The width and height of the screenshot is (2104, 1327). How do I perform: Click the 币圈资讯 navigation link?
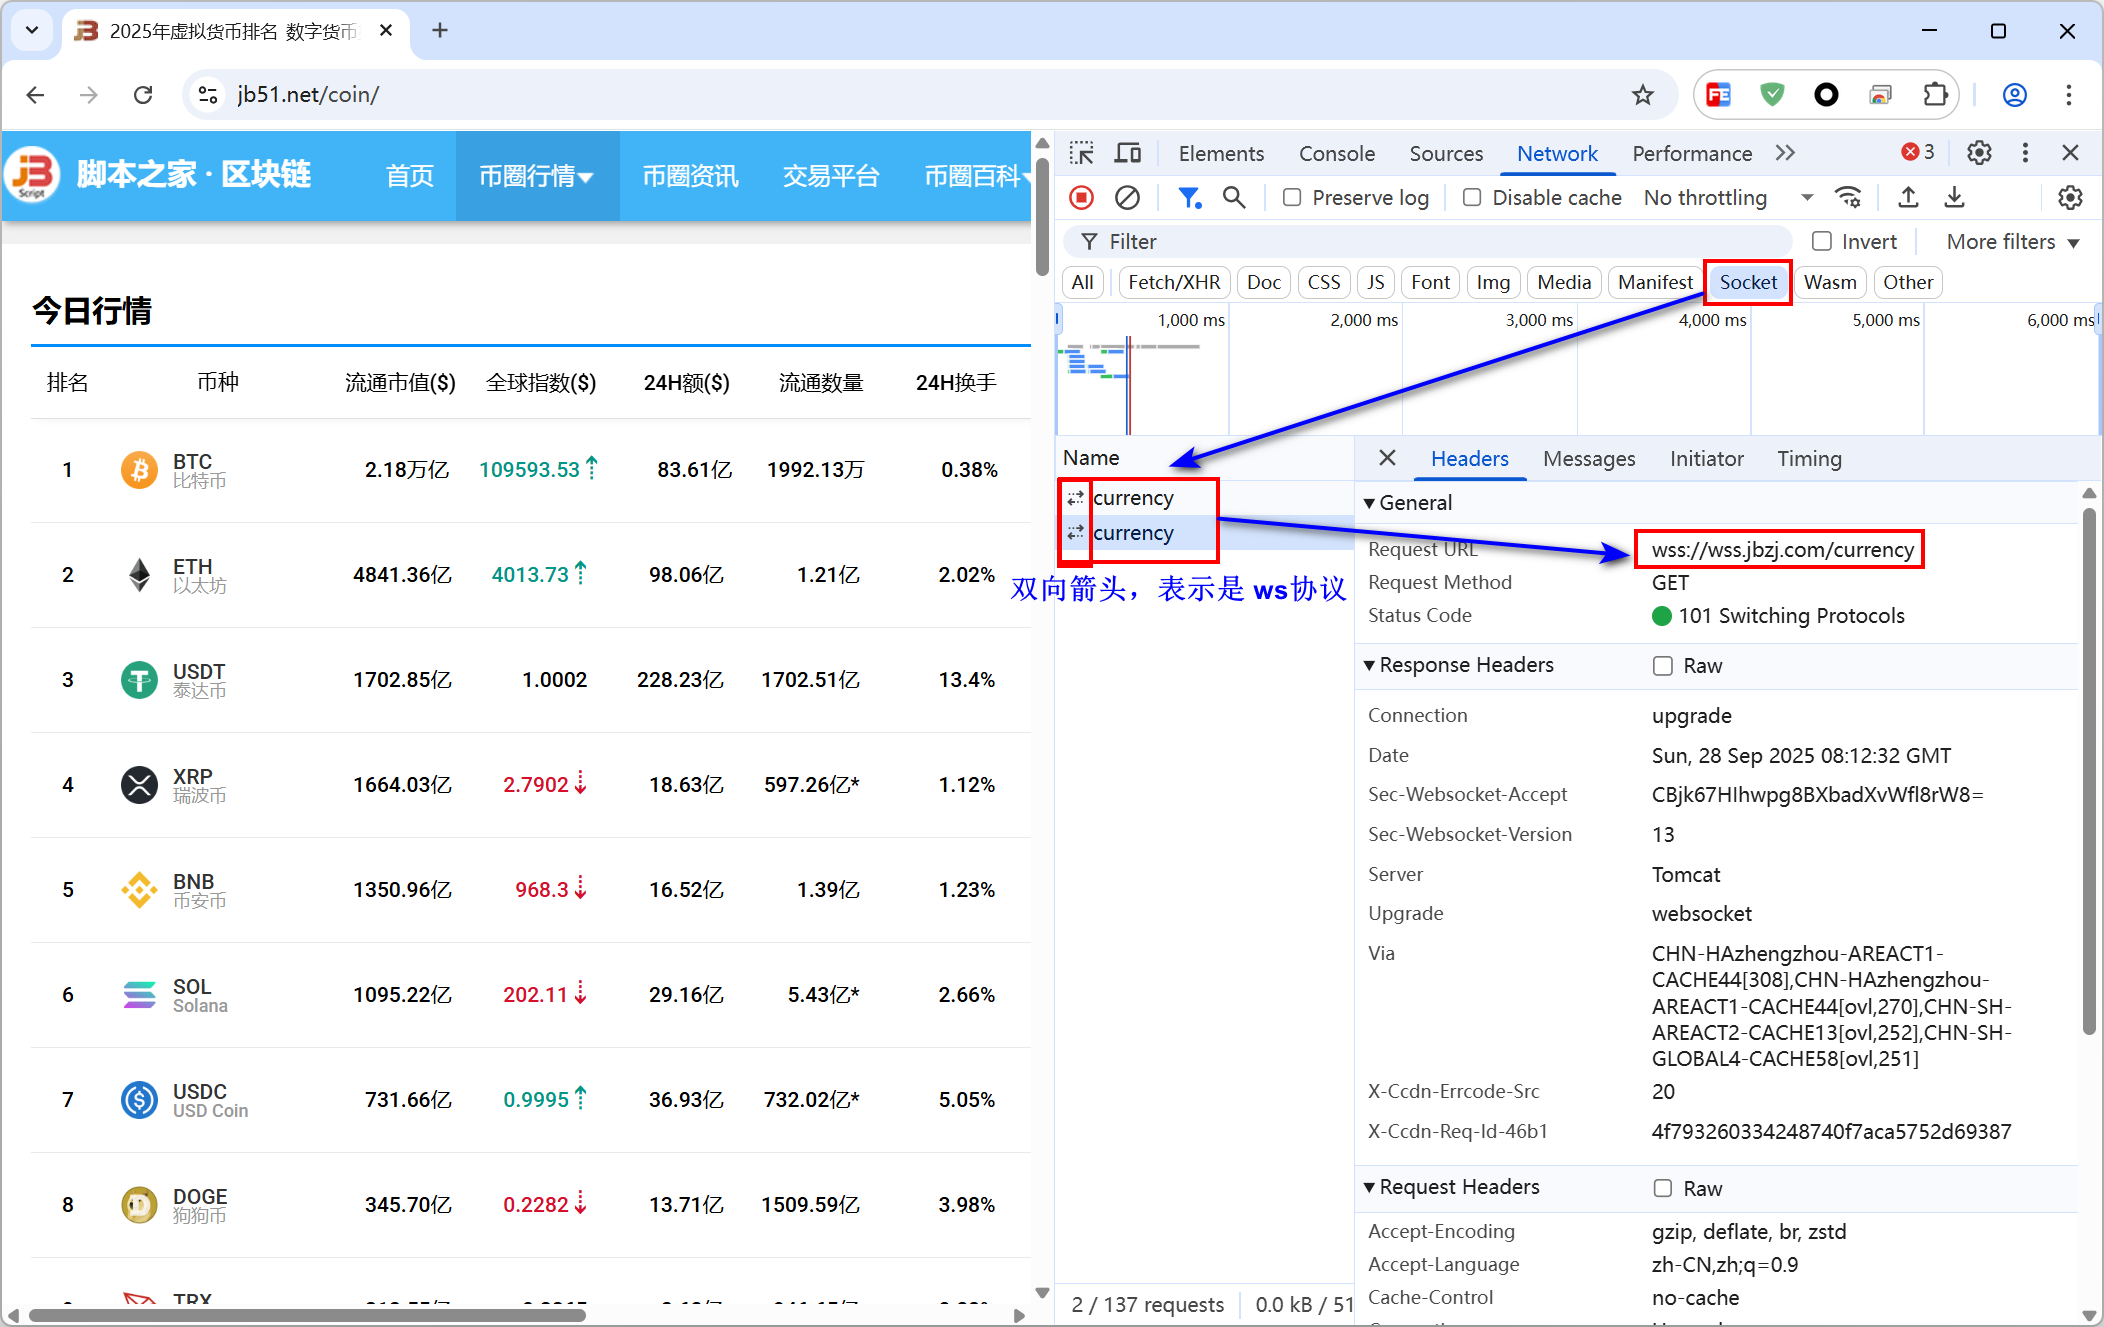pyautogui.click(x=690, y=176)
